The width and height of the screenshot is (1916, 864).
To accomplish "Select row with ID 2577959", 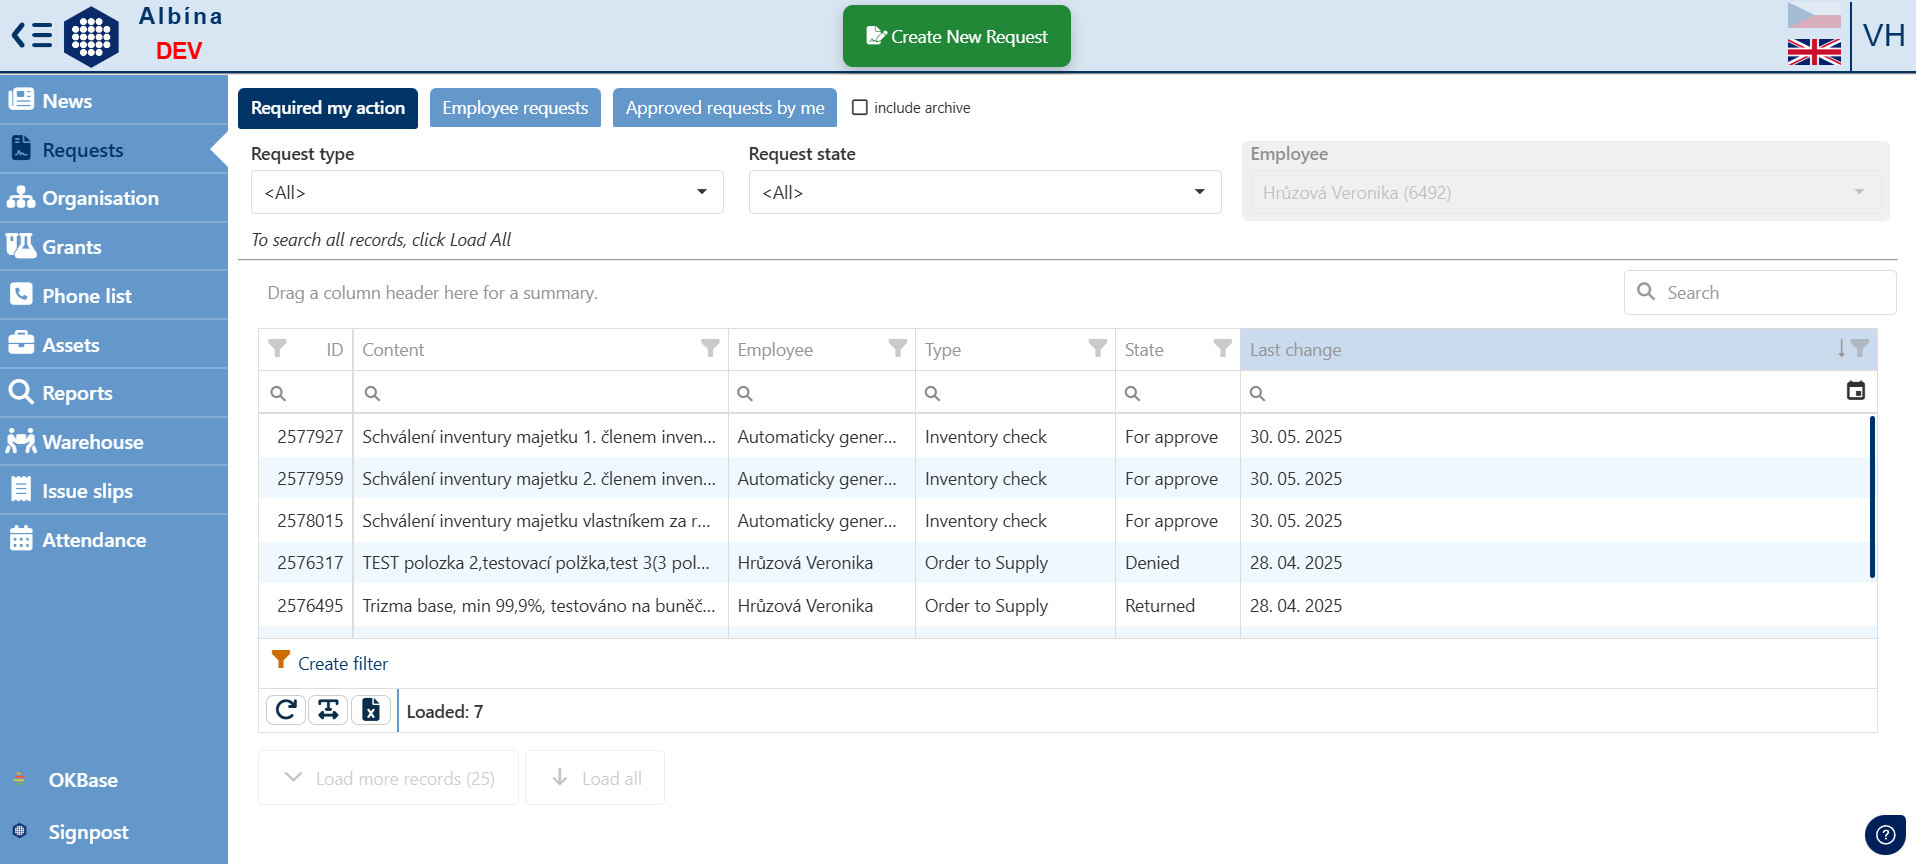I will pos(1064,479).
